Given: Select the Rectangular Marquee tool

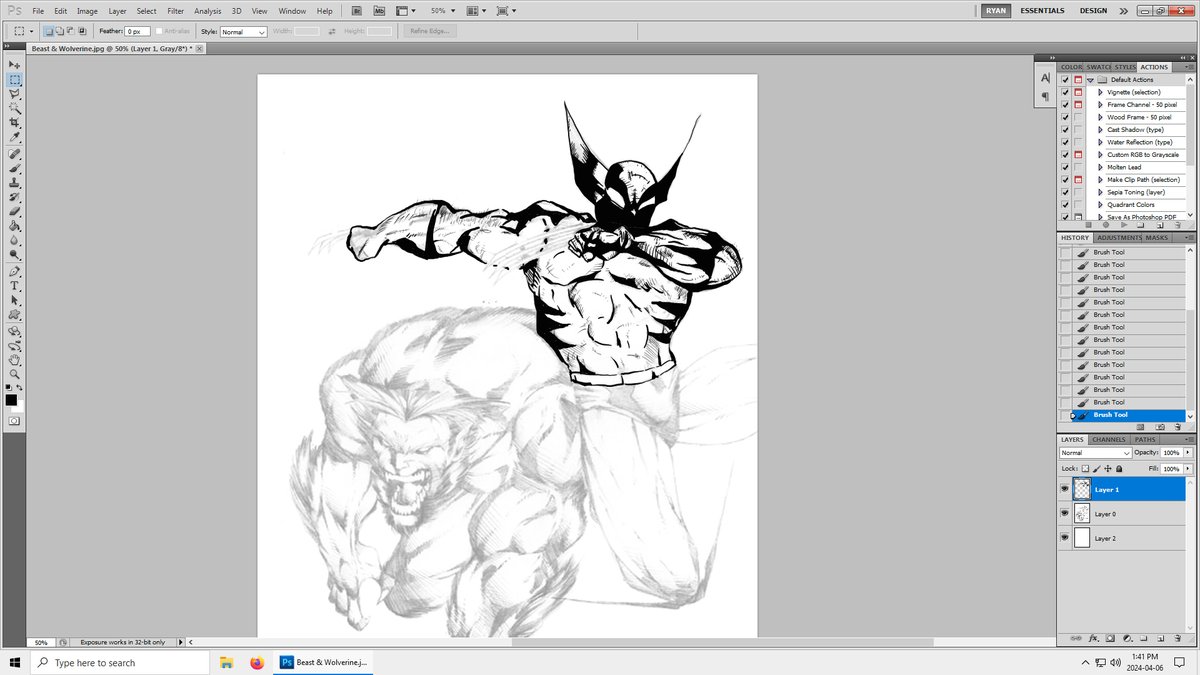Looking at the screenshot, I should (x=15, y=79).
